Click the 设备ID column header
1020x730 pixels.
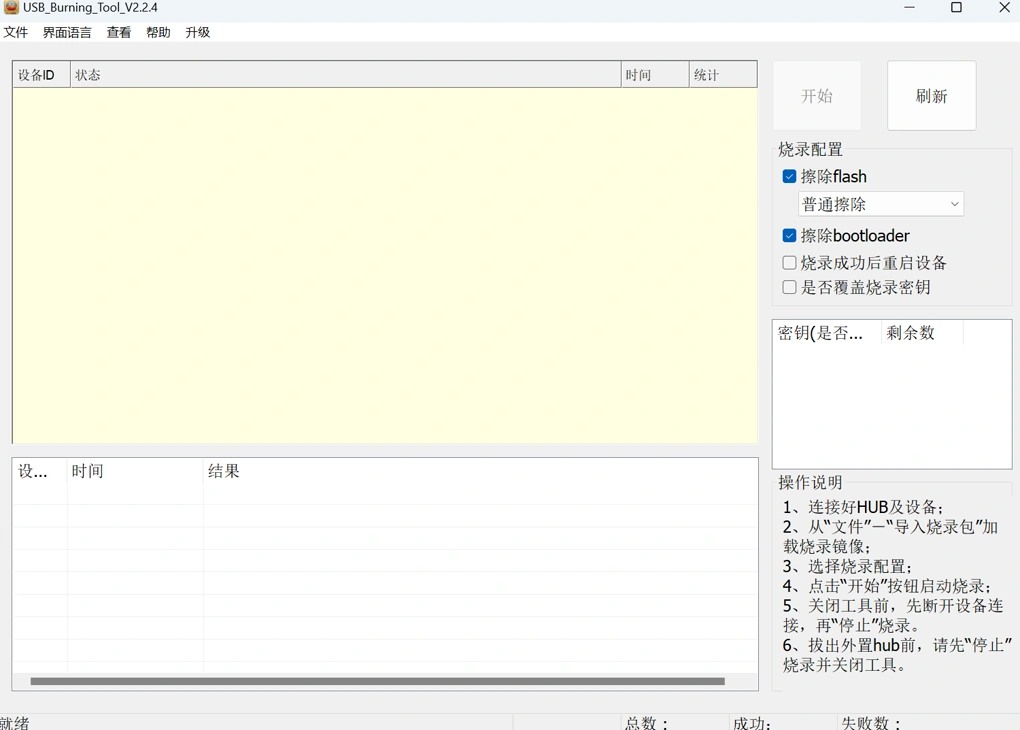pos(41,75)
